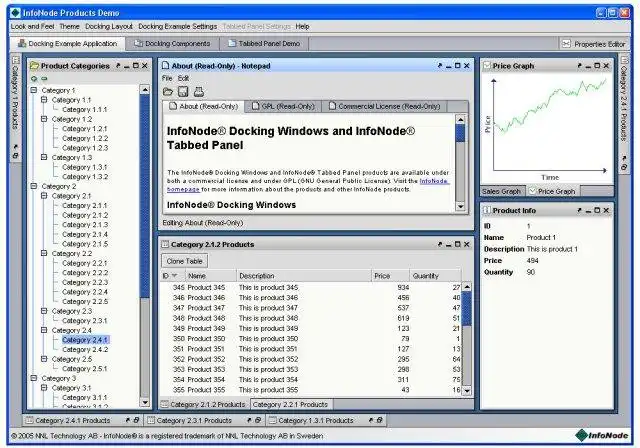Undock the About Notepad window
This screenshot has width=640, height=448.
(x=440, y=65)
